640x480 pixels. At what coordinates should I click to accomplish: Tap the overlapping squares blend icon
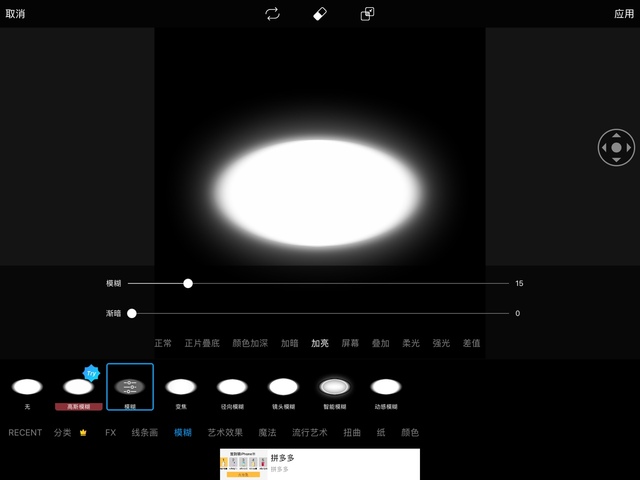[367, 14]
